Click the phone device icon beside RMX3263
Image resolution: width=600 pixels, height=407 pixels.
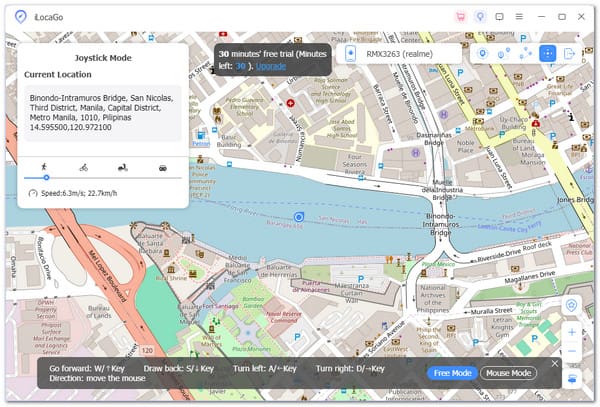[351, 54]
